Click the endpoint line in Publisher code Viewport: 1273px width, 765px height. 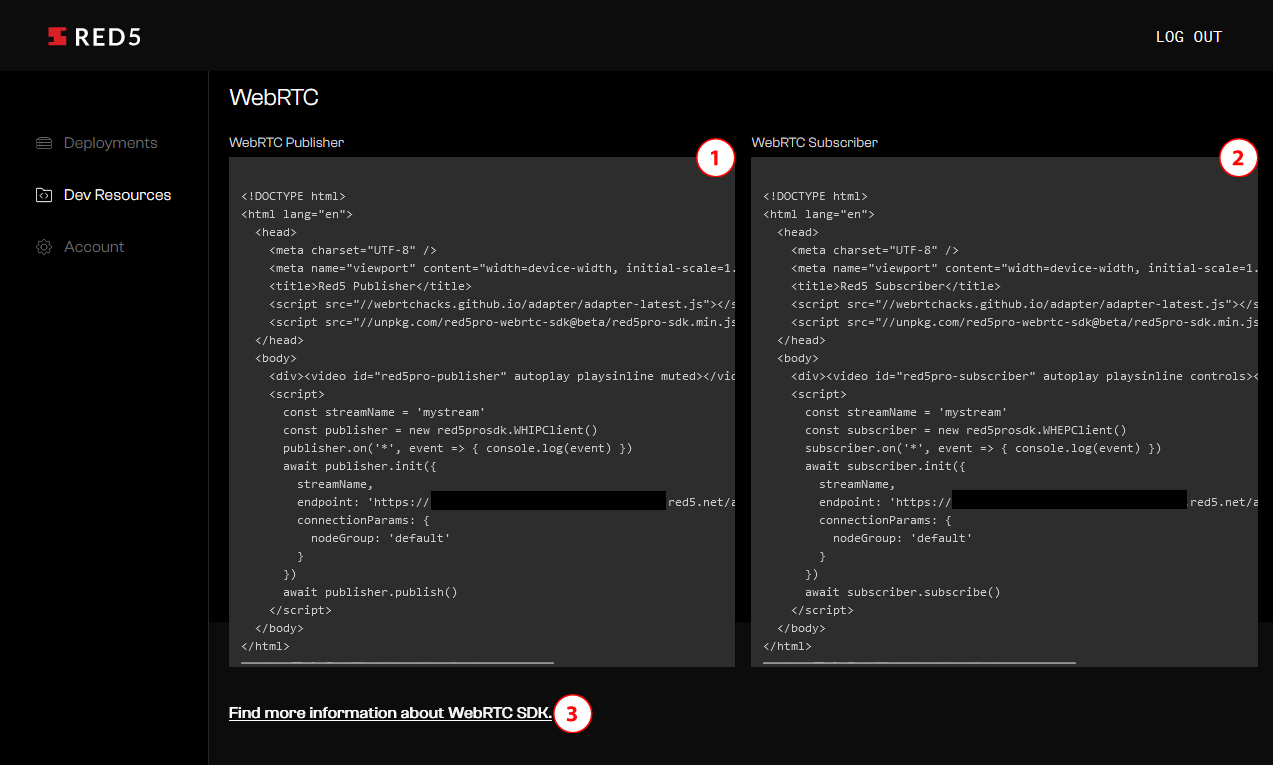click(x=516, y=502)
